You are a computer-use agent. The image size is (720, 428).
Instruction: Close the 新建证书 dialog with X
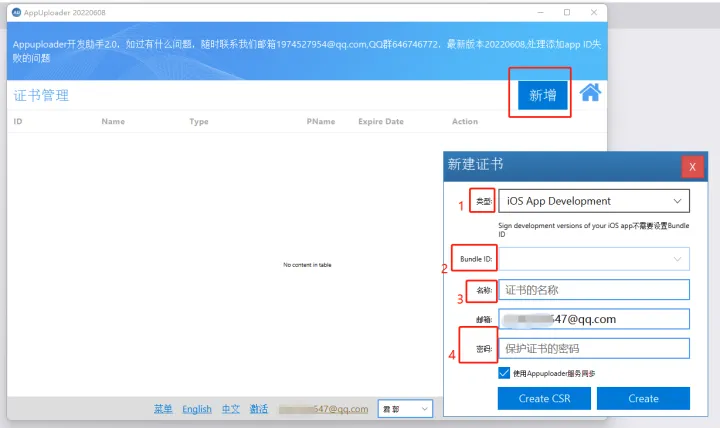(x=692, y=167)
